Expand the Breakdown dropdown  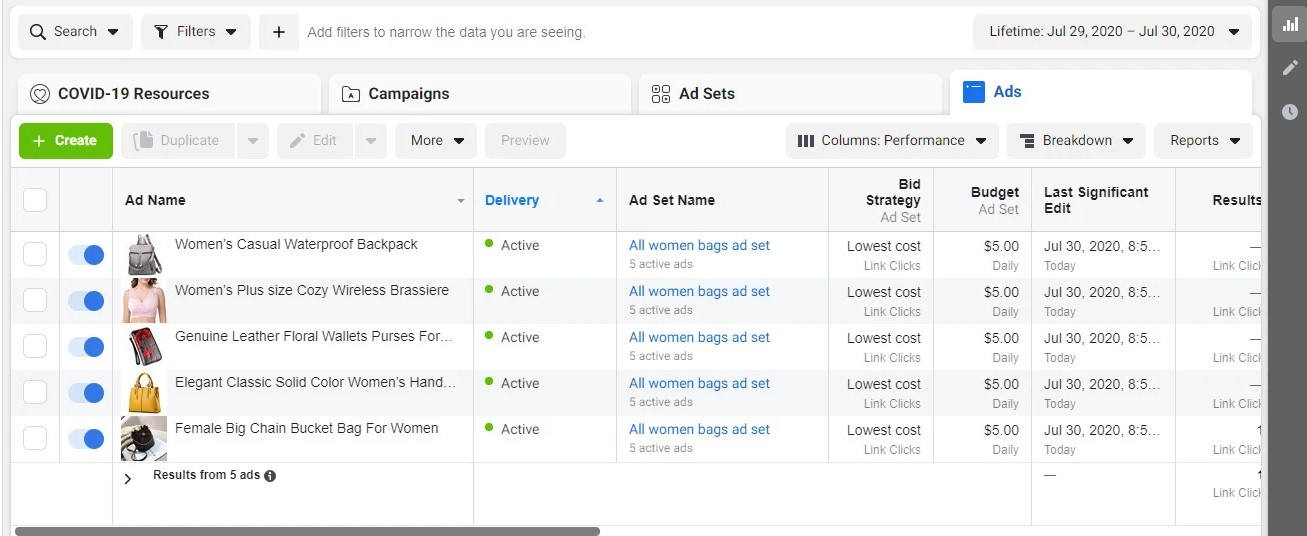tap(1076, 141)
